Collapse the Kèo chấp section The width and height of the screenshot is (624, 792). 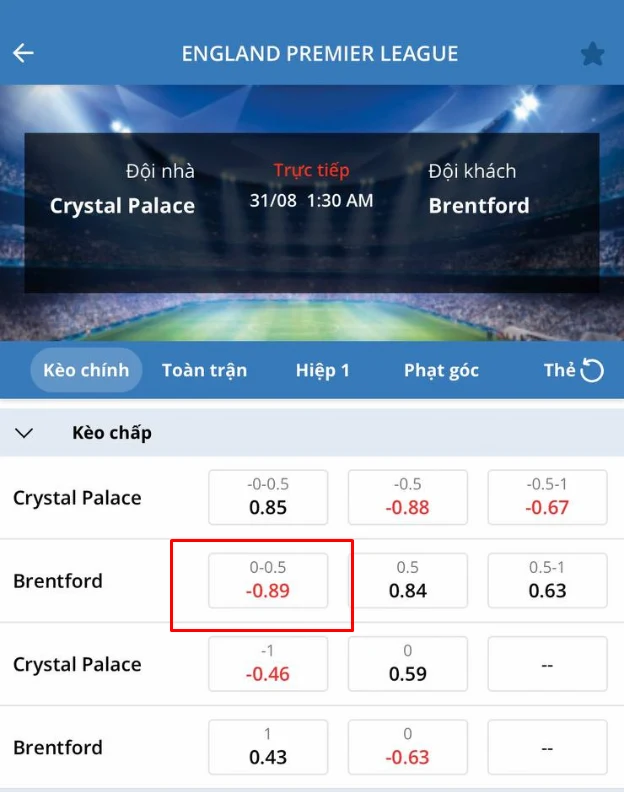click(x=25, y=433)
